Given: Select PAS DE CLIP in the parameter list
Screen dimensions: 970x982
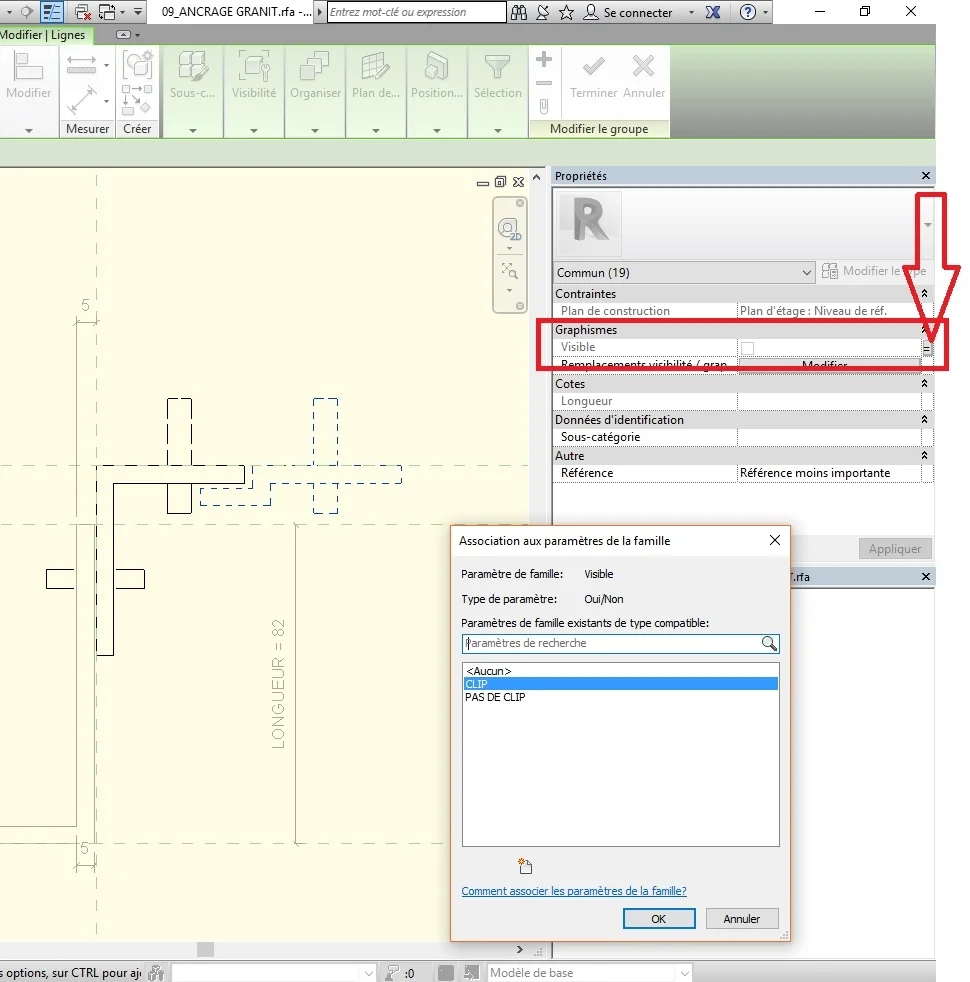Looking at the screenshot, I should tap(620, 697).
